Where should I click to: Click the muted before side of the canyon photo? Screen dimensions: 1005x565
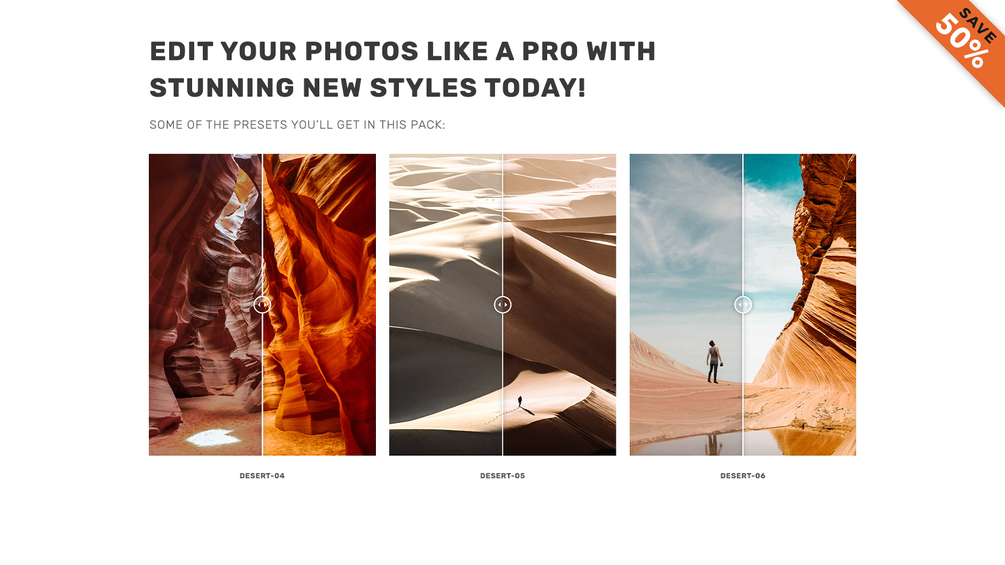(205, 305)
